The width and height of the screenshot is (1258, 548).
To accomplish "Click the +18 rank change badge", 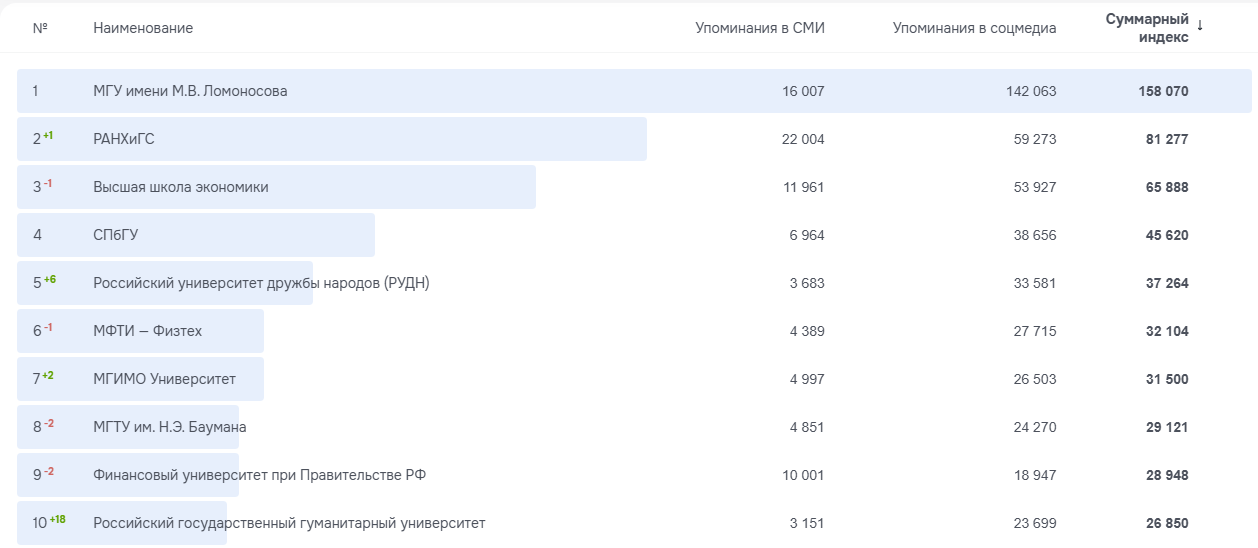I will [57, 519].
